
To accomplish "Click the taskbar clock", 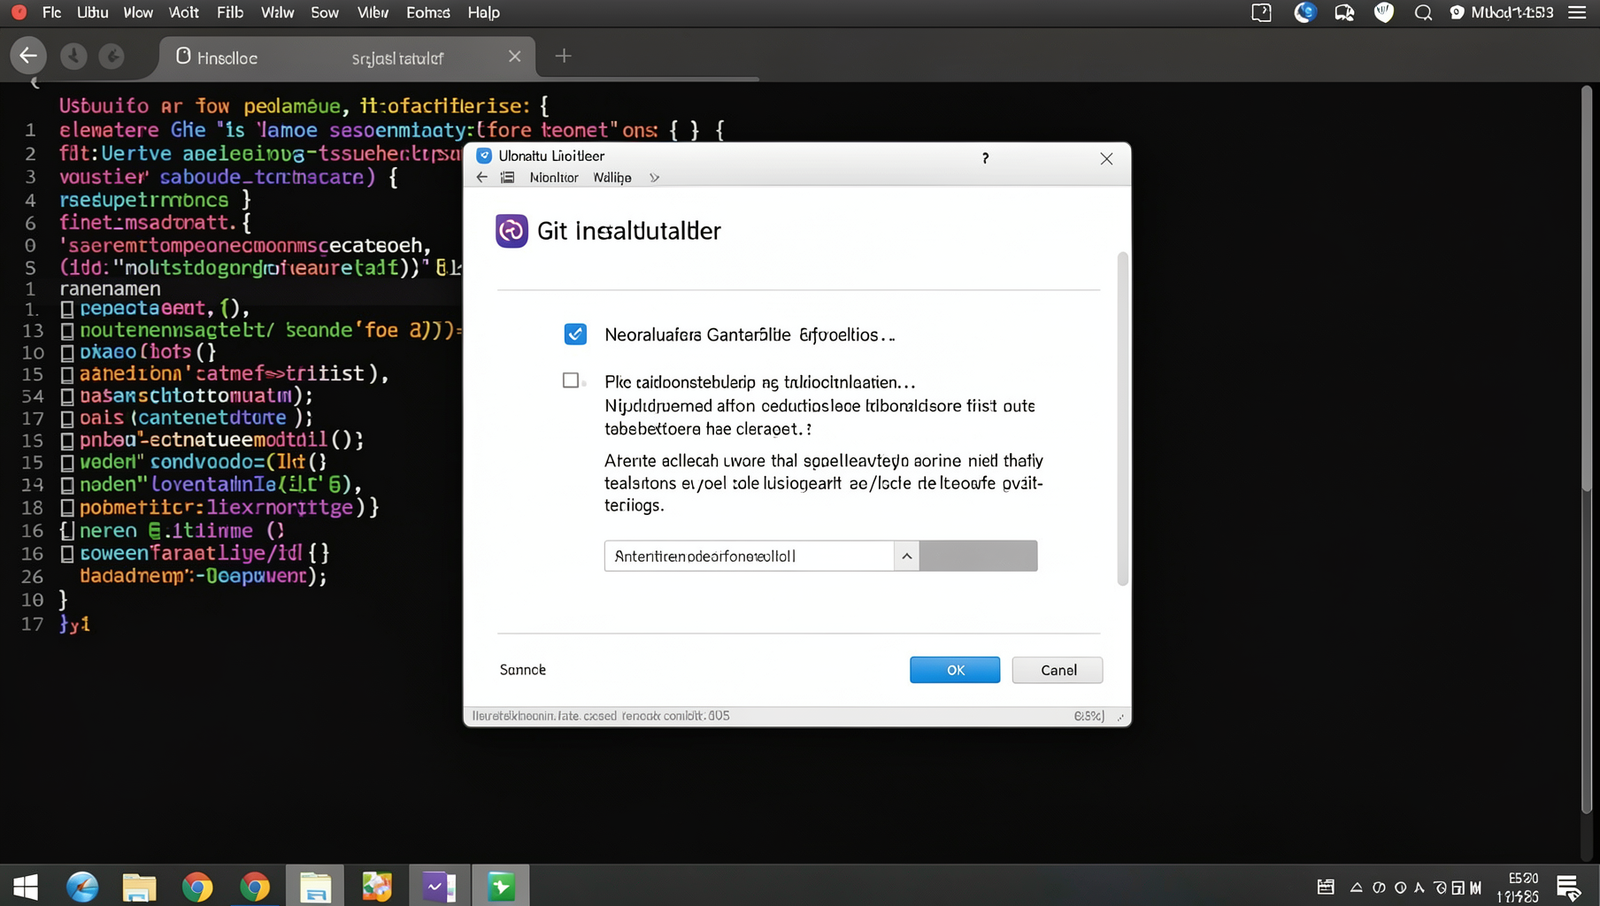I will [1517, 887].
